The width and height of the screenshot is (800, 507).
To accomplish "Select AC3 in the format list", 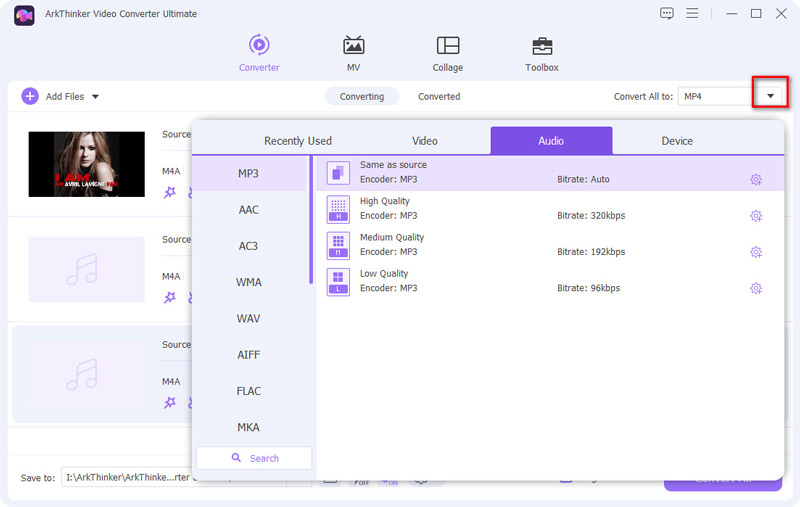I will click(248, 246).
